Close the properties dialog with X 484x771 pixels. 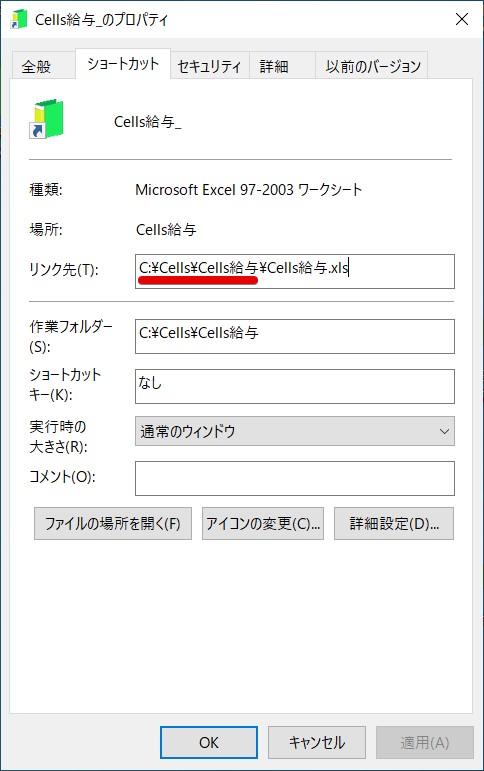point(461,19)
